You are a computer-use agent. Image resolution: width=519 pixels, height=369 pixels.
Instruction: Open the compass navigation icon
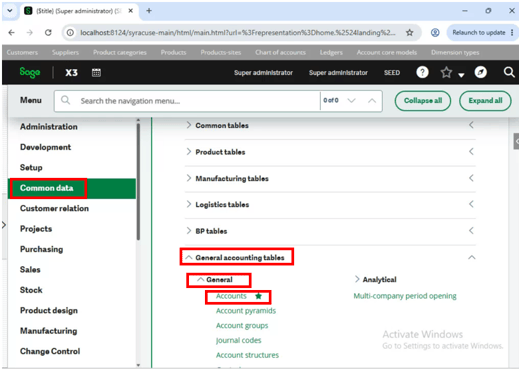tap(480, 72)
